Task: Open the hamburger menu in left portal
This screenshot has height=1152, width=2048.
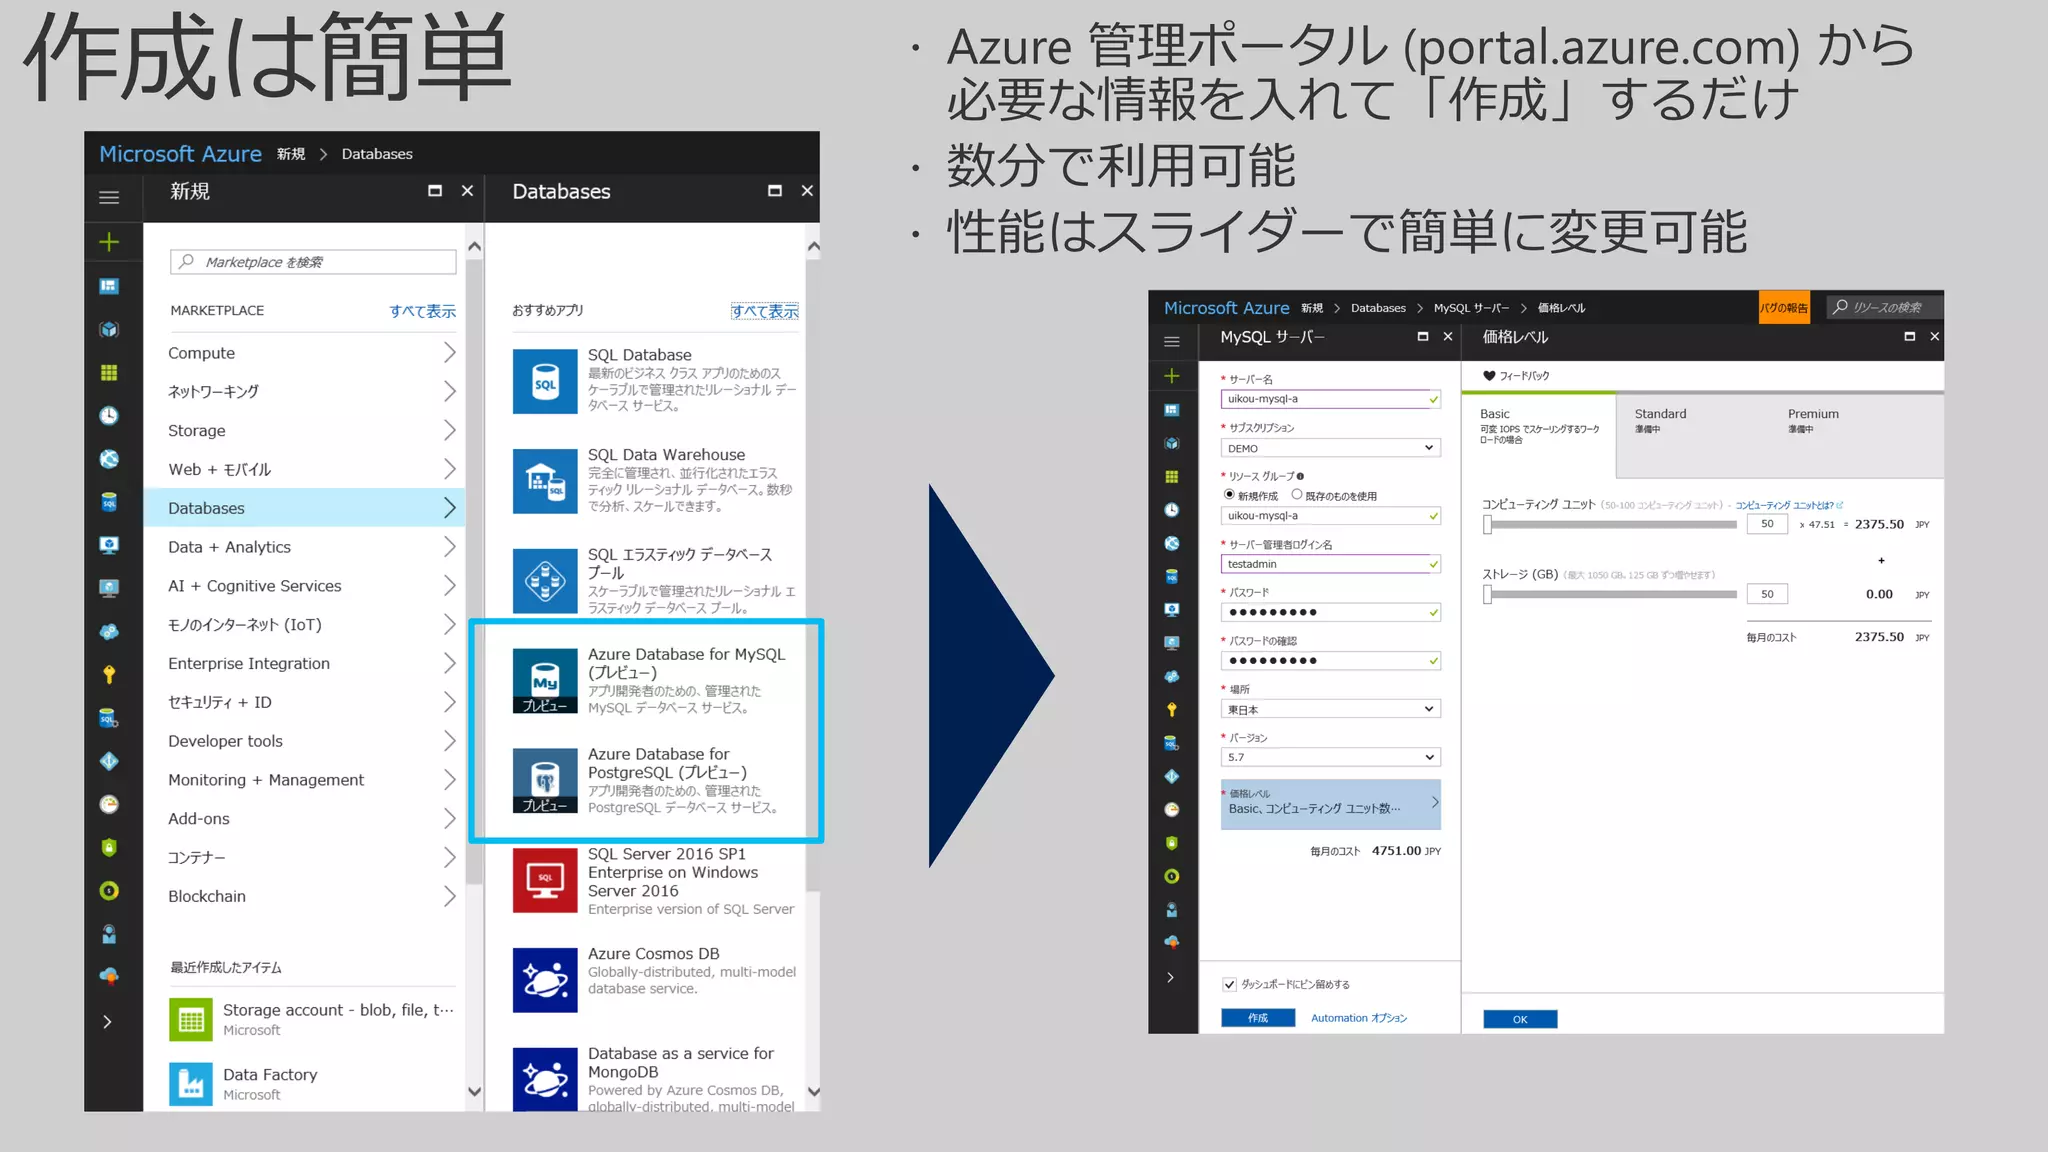Action: click(109, 197)
